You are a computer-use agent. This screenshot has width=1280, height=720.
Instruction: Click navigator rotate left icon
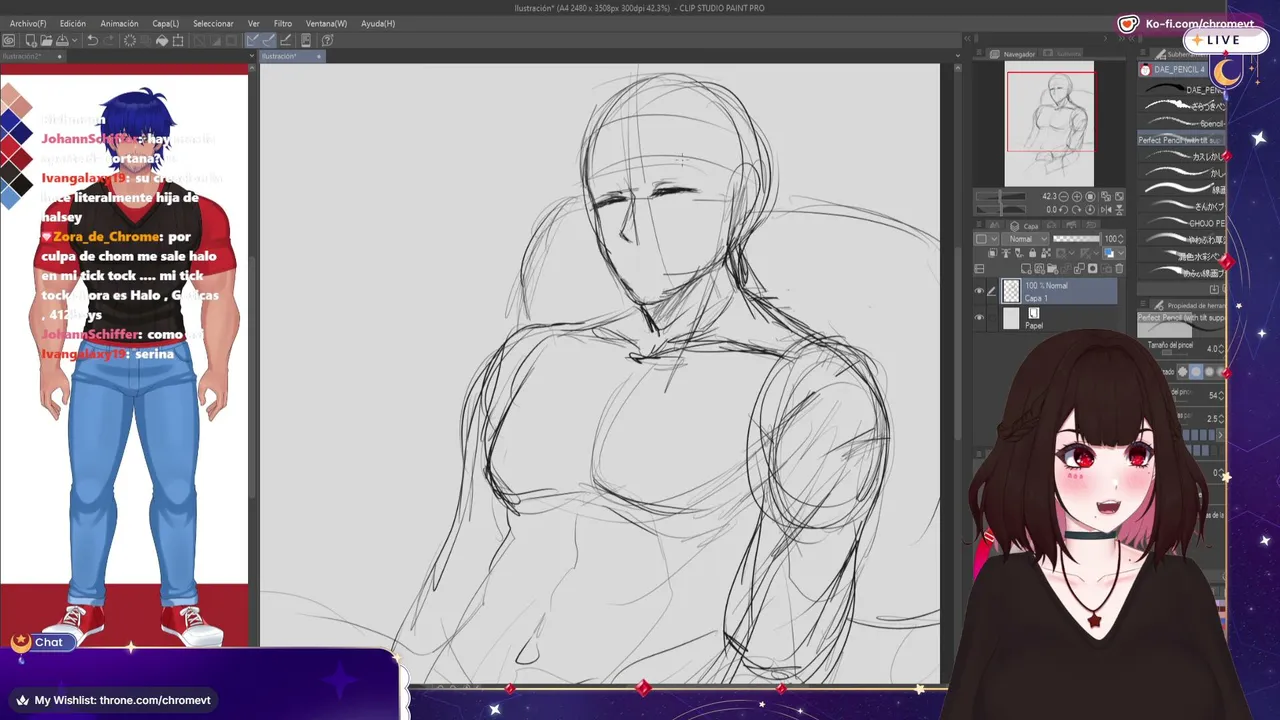point(1063,210)
